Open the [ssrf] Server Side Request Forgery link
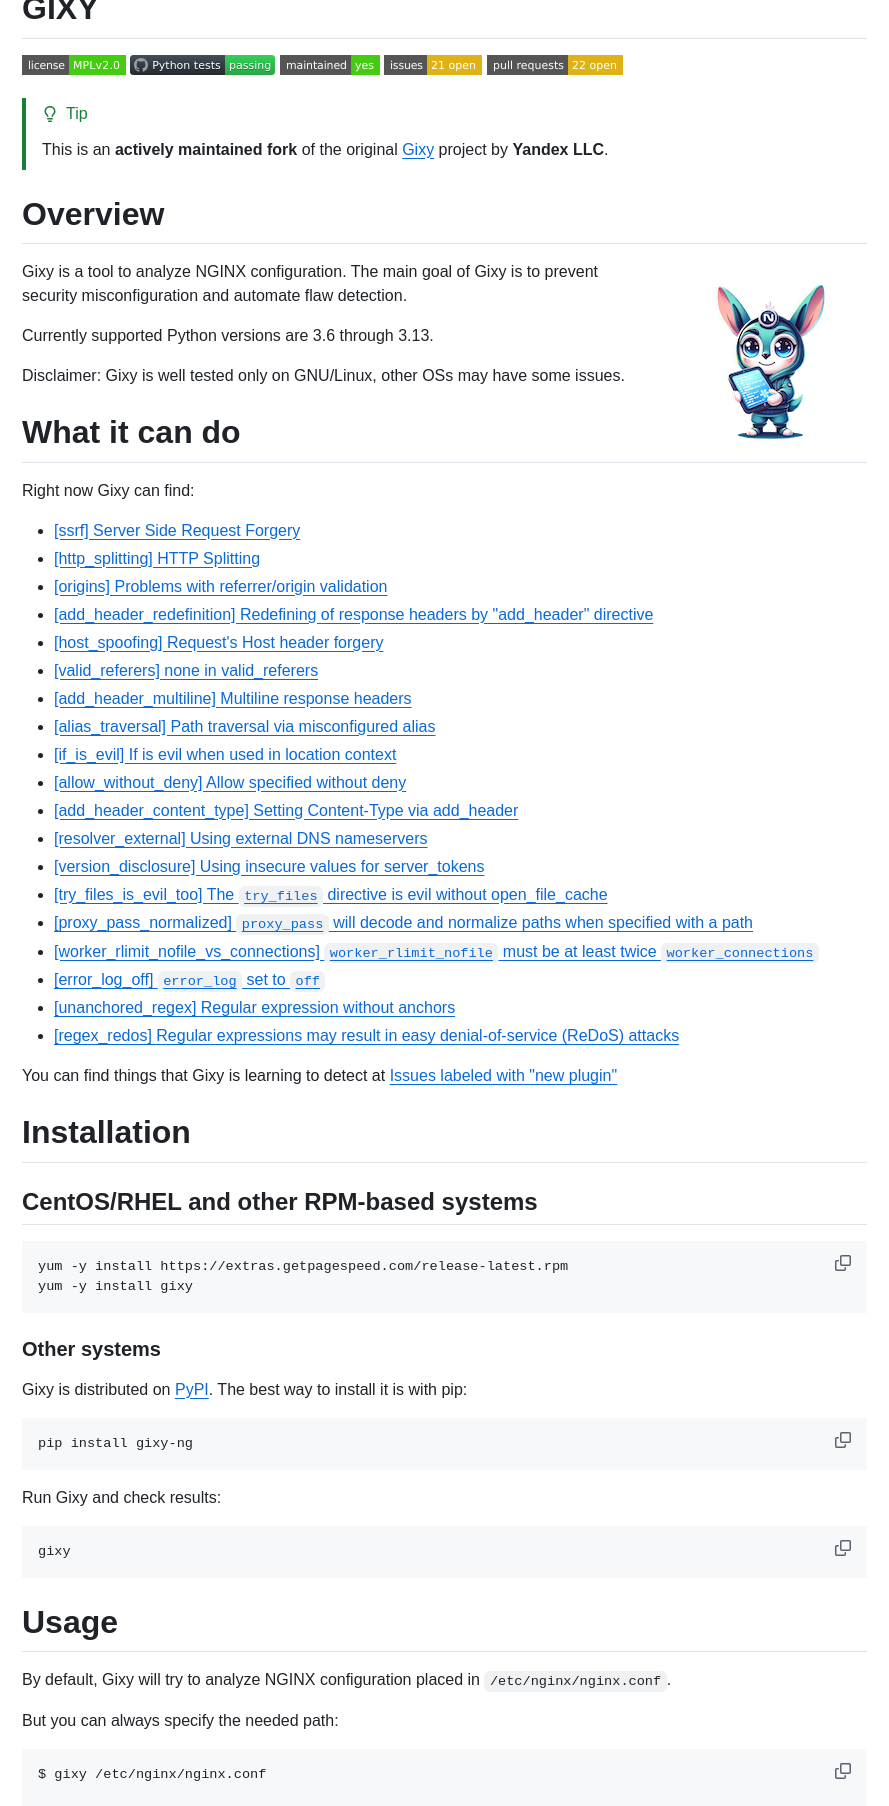The image size is (889, 1806). pos(177,530)
